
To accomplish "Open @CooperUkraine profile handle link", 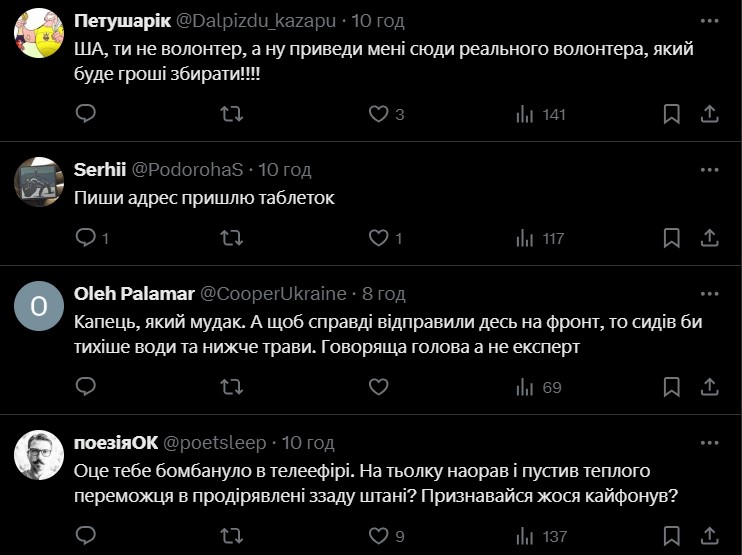I will tap(274, 293).
